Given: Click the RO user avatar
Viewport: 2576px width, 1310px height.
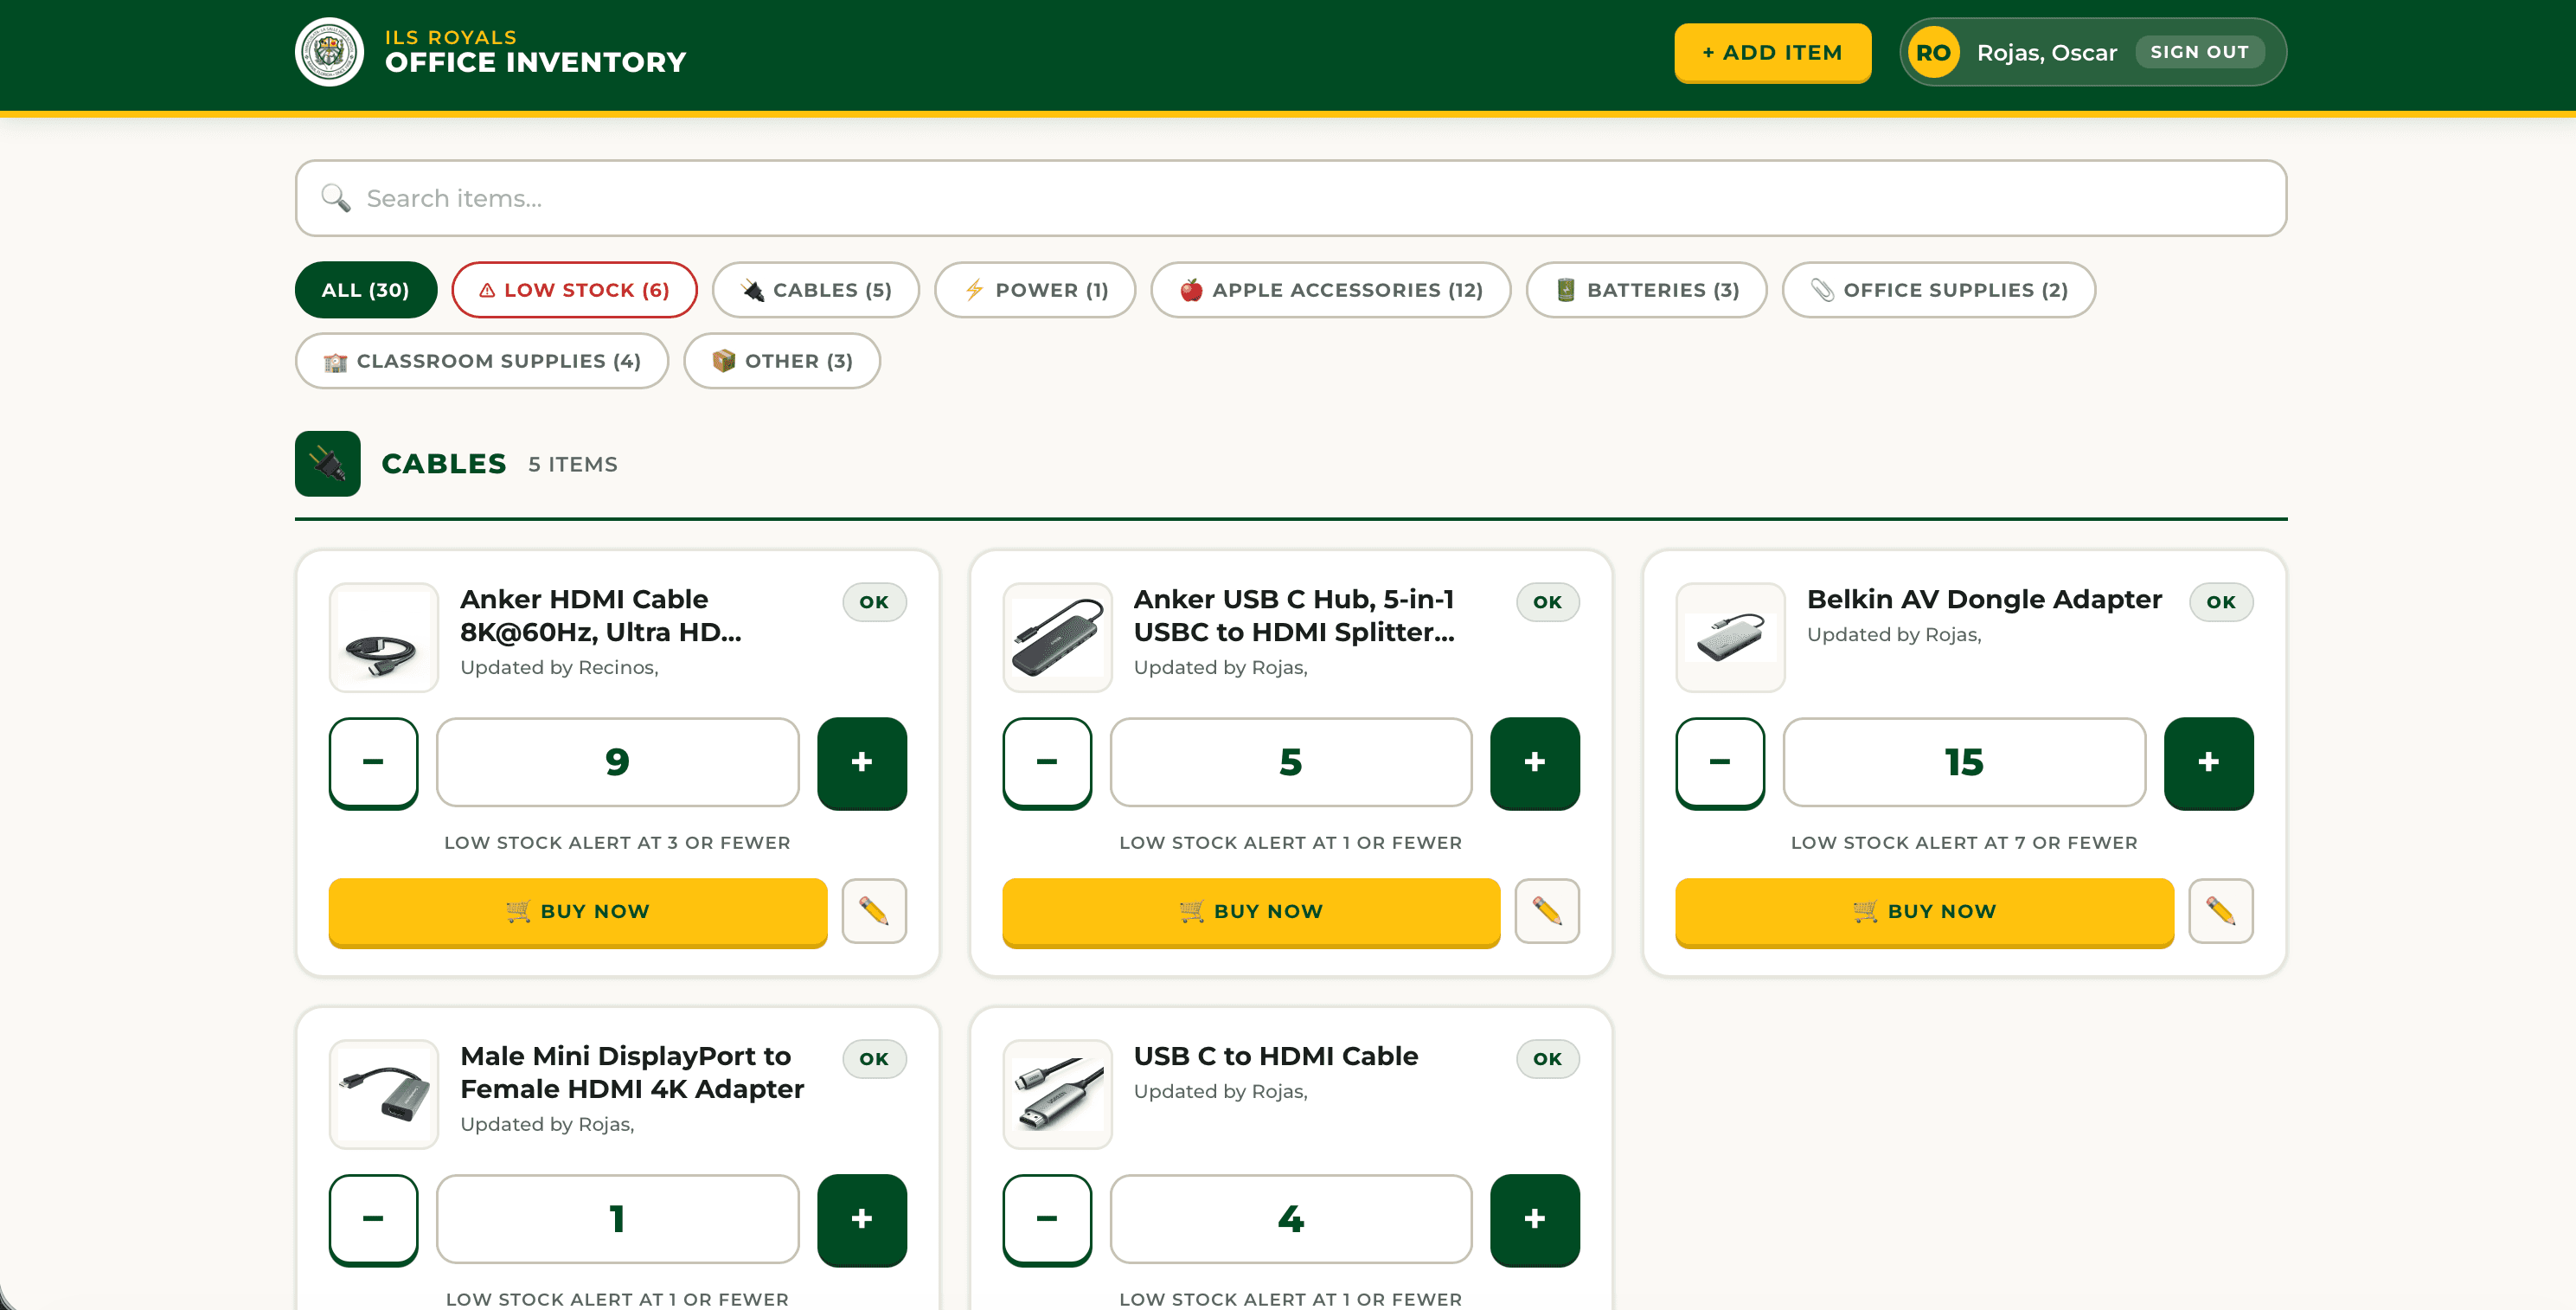Looking at the screenshot, I should tap(1932, 52).
